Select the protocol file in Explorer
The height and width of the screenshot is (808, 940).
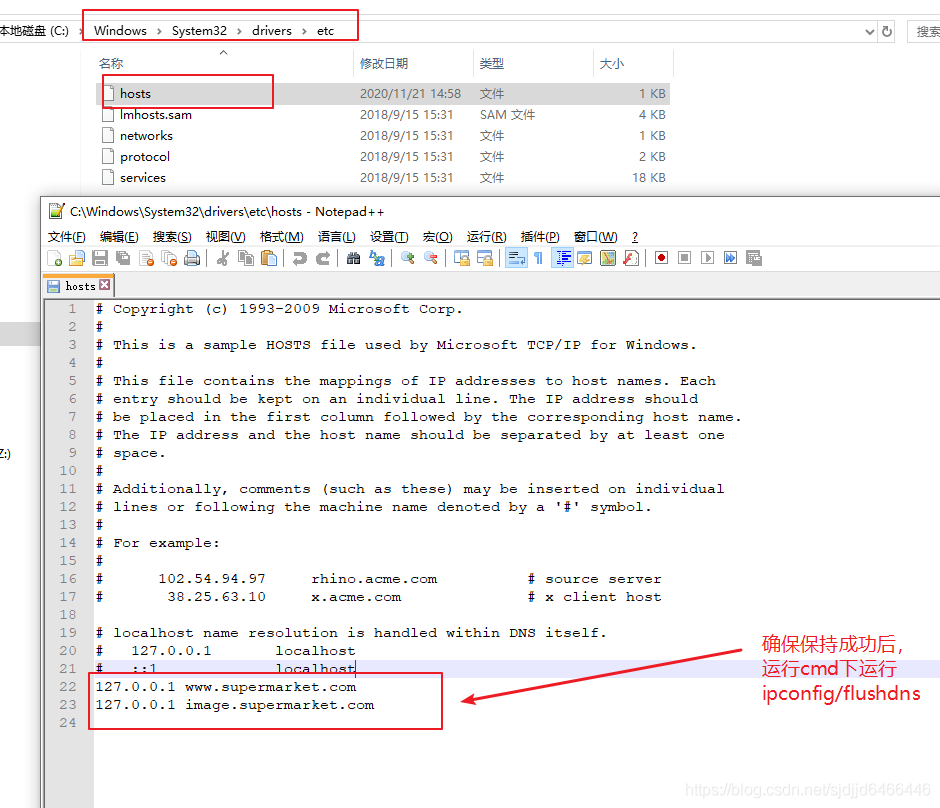click(x=382, y=156)
